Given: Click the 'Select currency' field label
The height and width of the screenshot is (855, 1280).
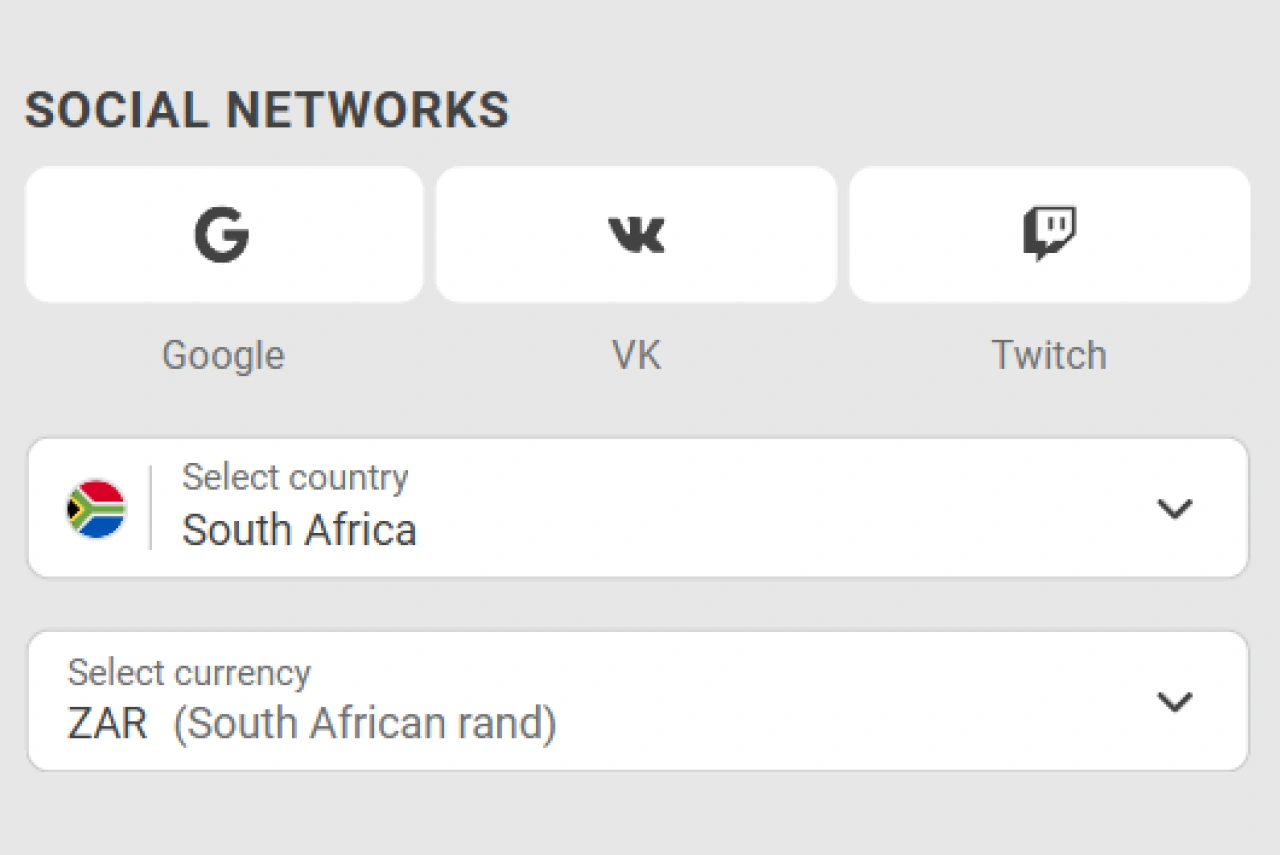Looking at the screenshot, I should [189, 672].
